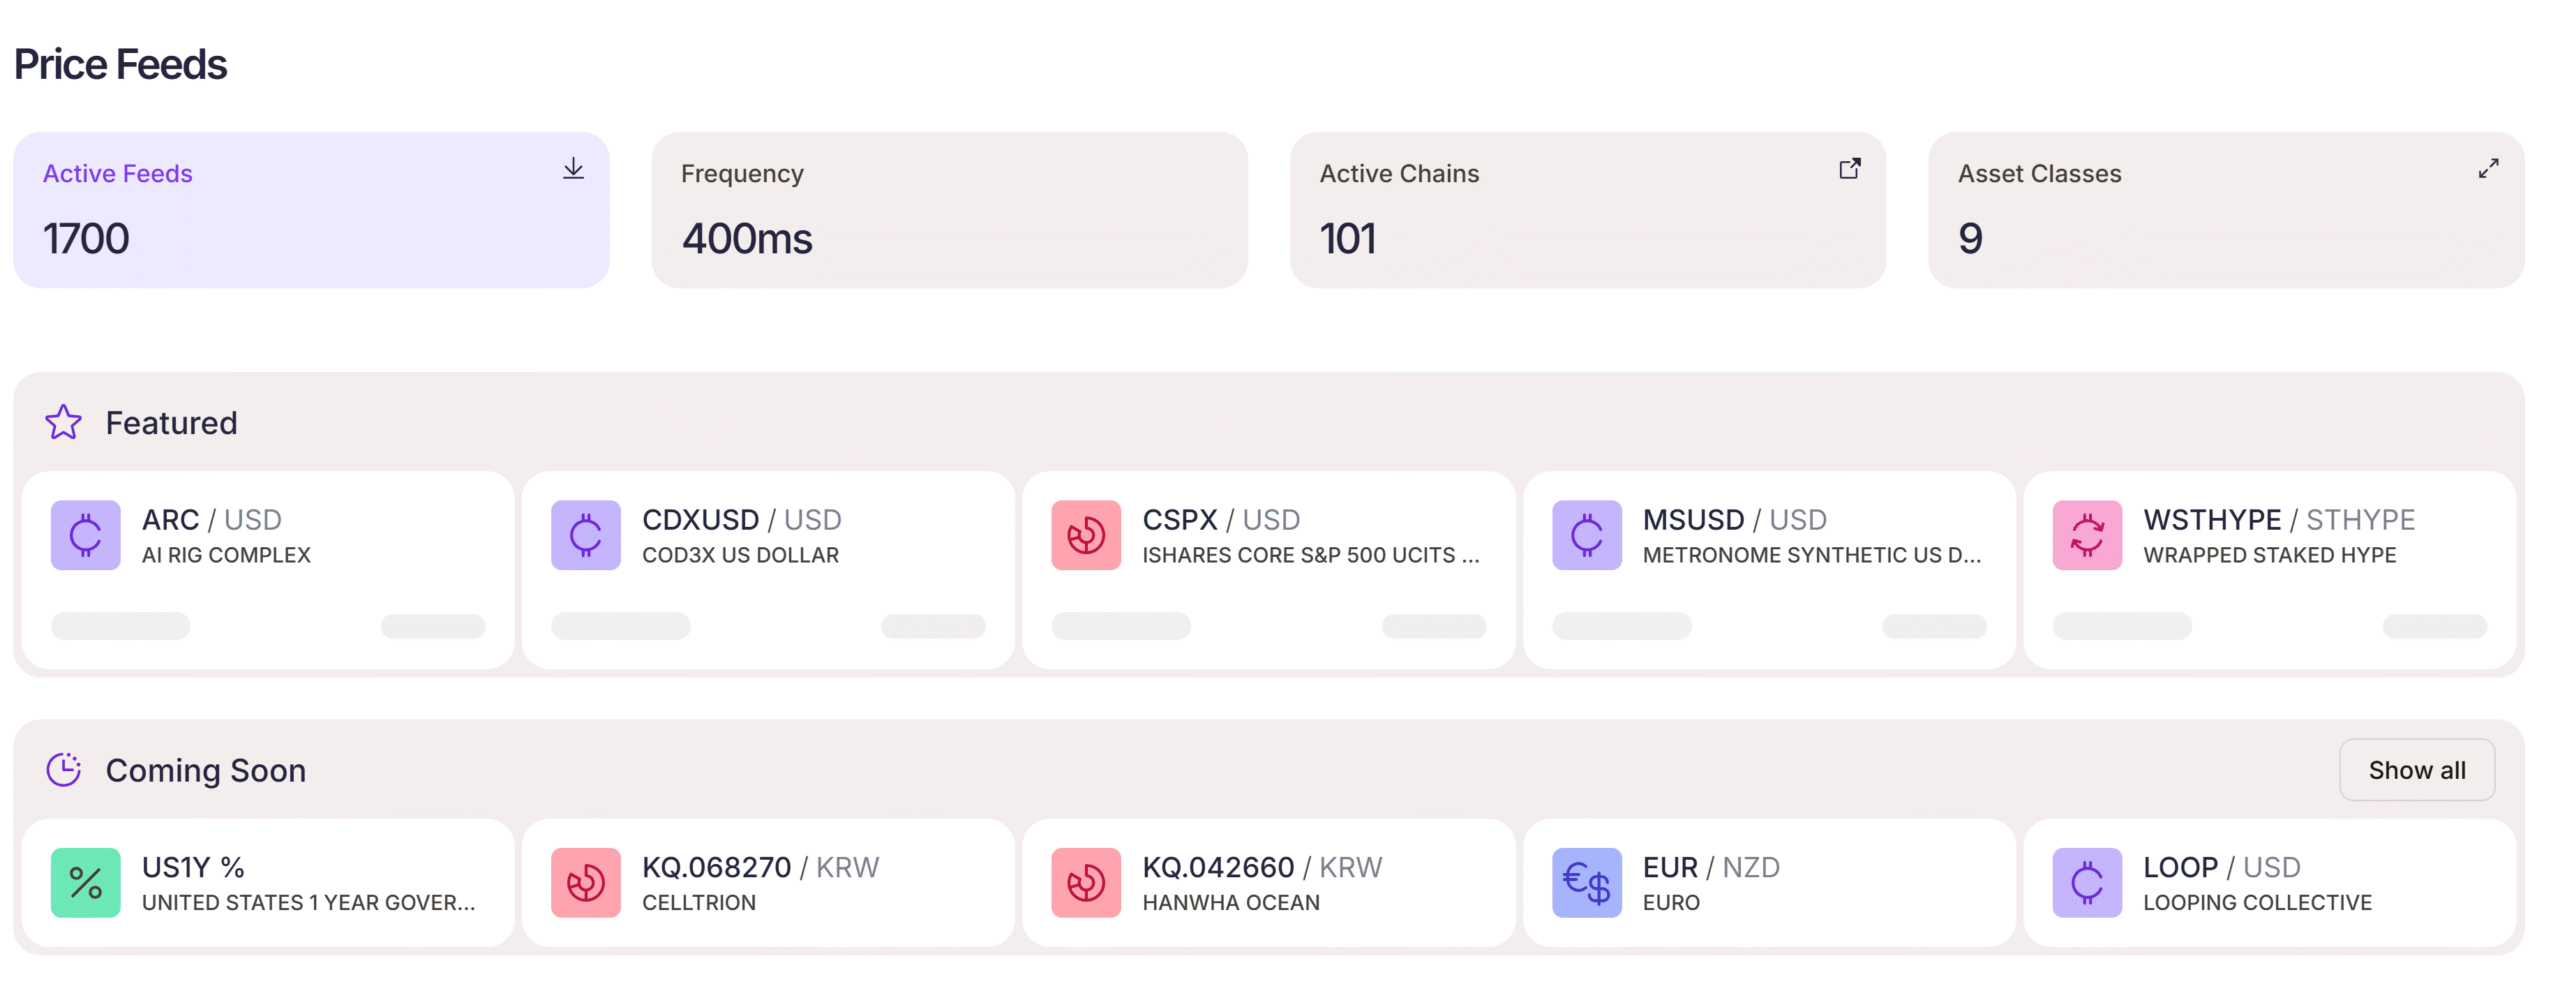
Task: Select the KQ.042660 Hanwha Ocean card
Action: (1270, 882)
